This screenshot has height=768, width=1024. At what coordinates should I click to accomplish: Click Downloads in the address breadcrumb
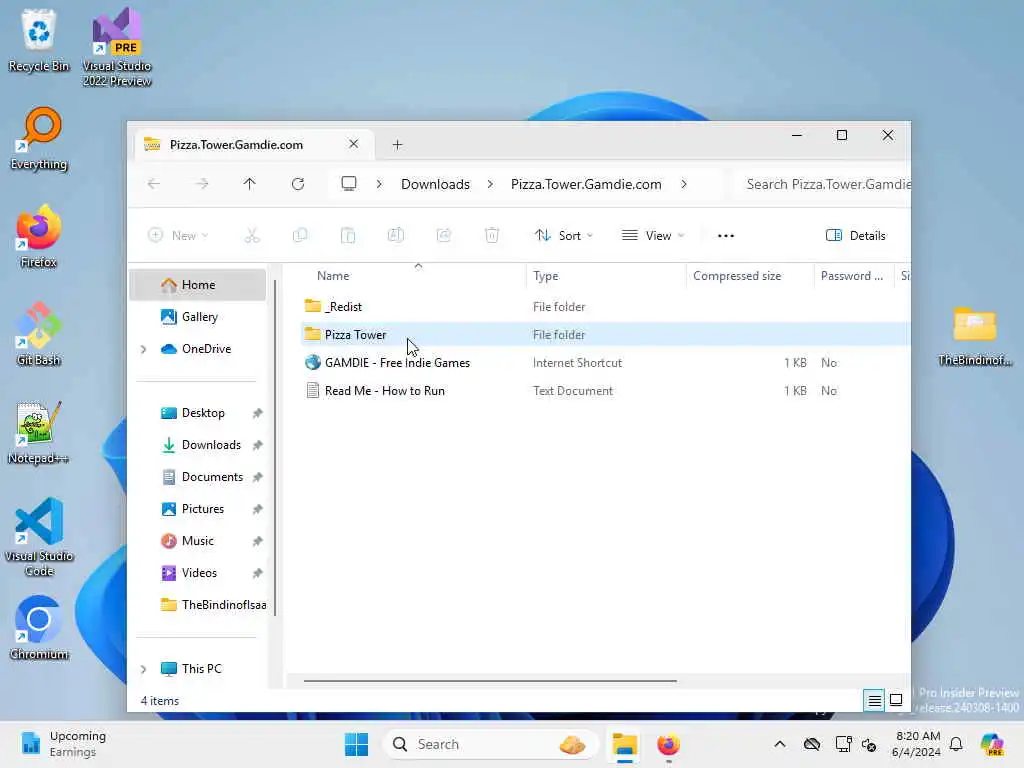coord(435,184)
